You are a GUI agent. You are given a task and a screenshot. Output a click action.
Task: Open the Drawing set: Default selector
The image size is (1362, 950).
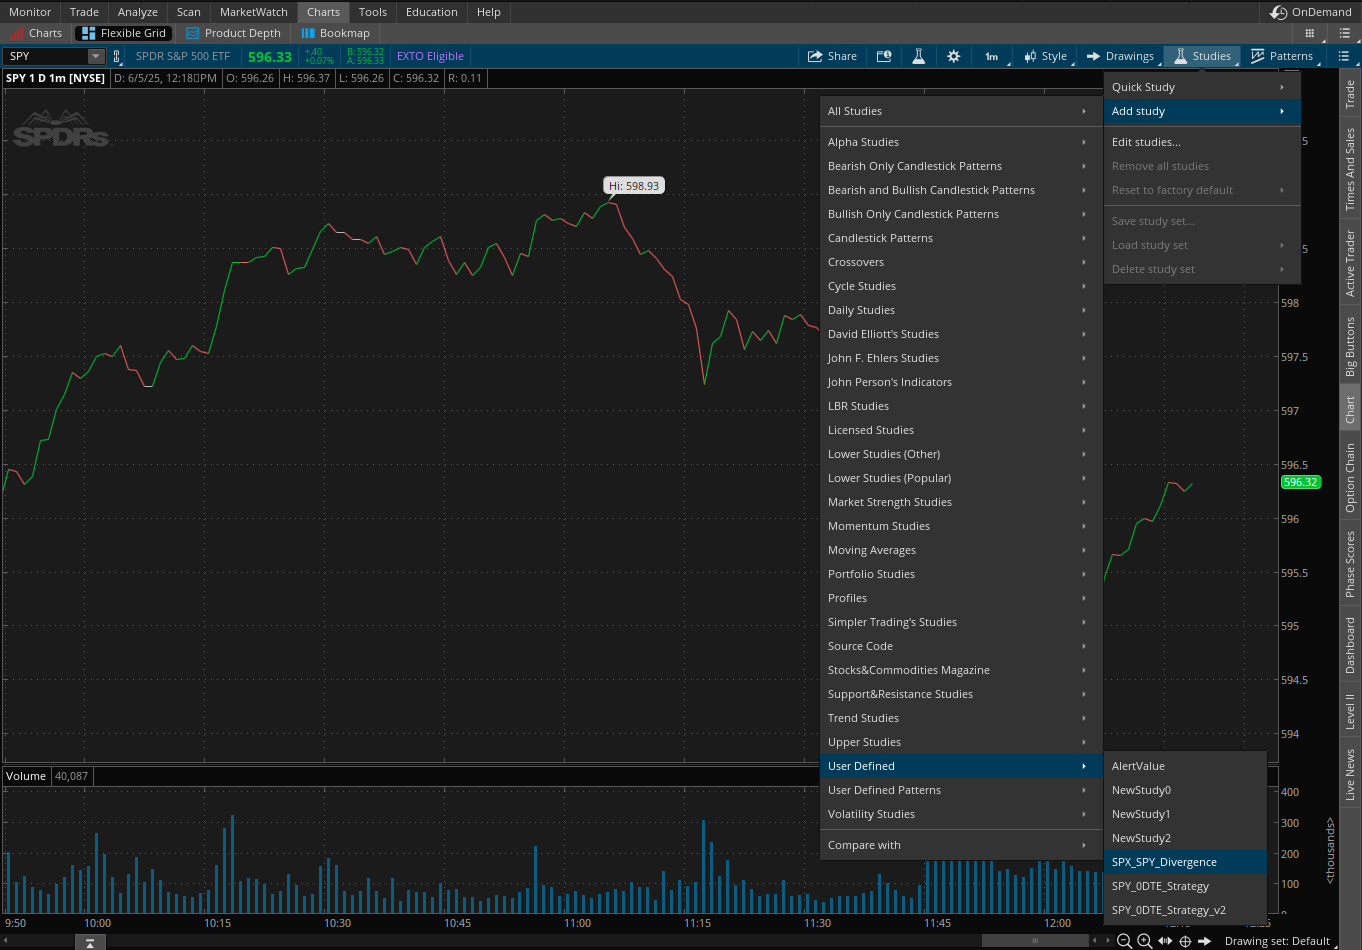[1277, 941]
